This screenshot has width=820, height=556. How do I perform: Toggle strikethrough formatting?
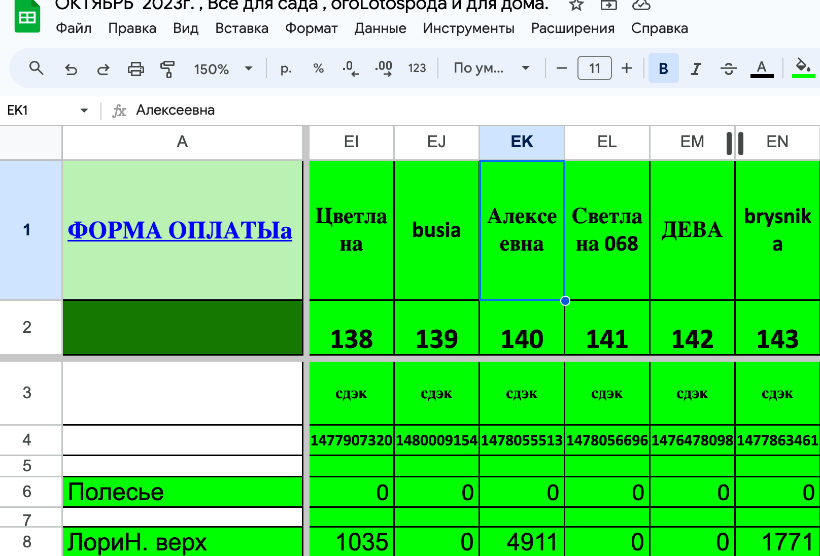pyautogui.click(x=728, y=69)
